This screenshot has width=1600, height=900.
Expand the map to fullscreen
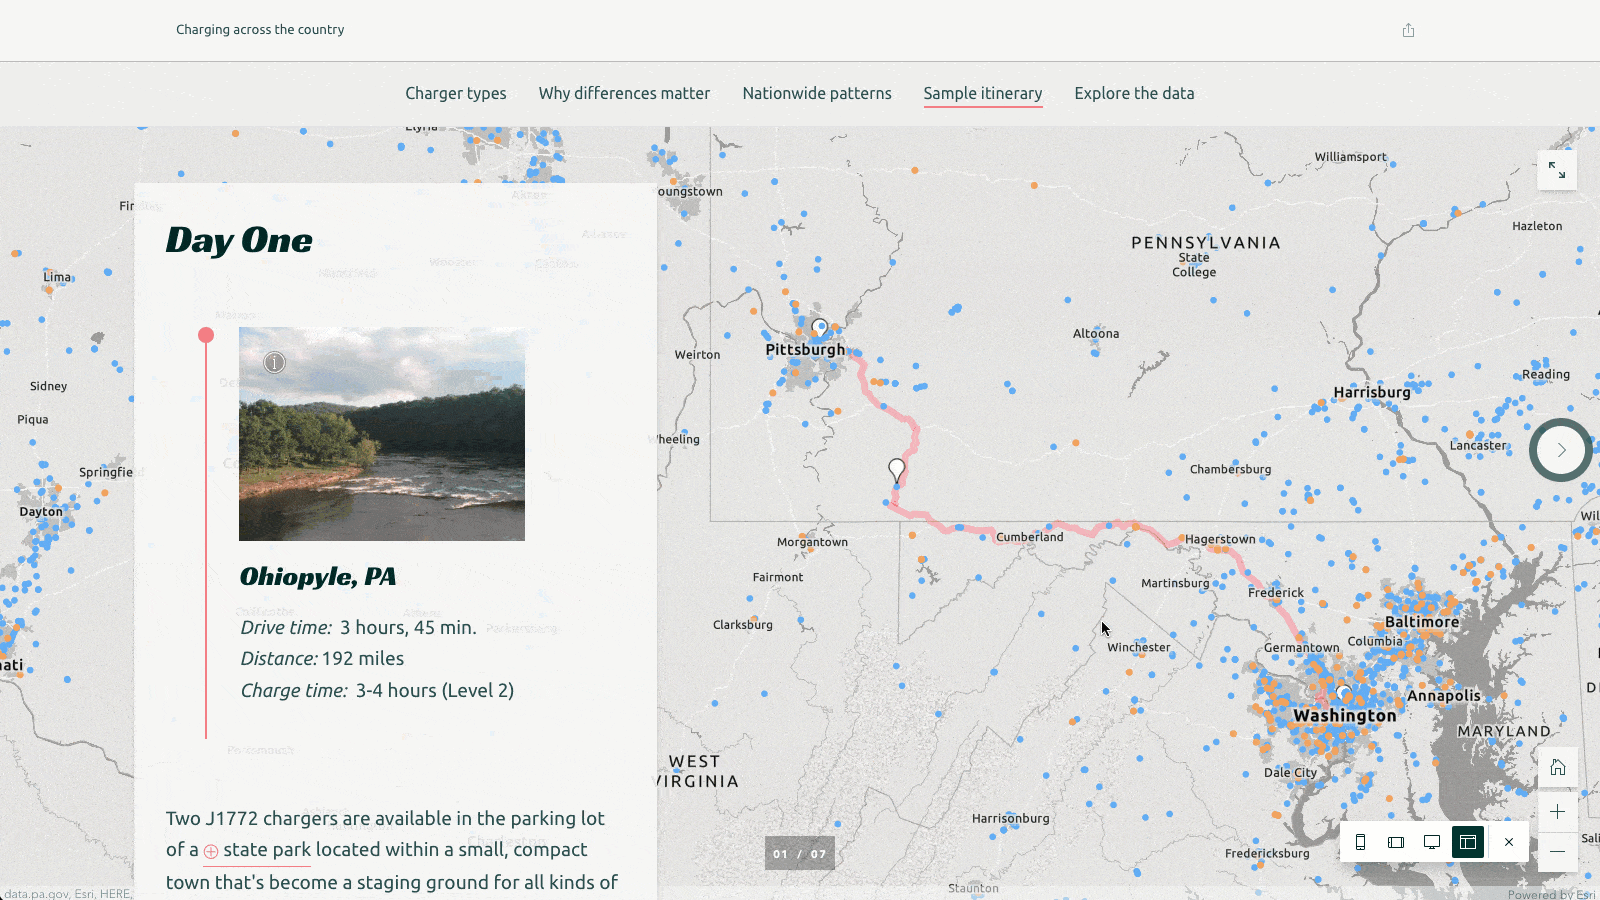click(x=1557, y=171)
